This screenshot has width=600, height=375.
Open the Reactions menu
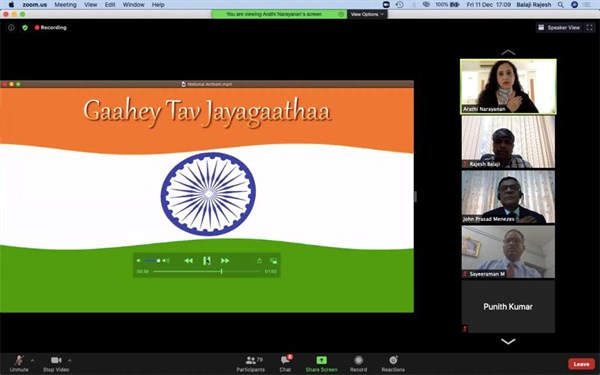pos(393,364)
